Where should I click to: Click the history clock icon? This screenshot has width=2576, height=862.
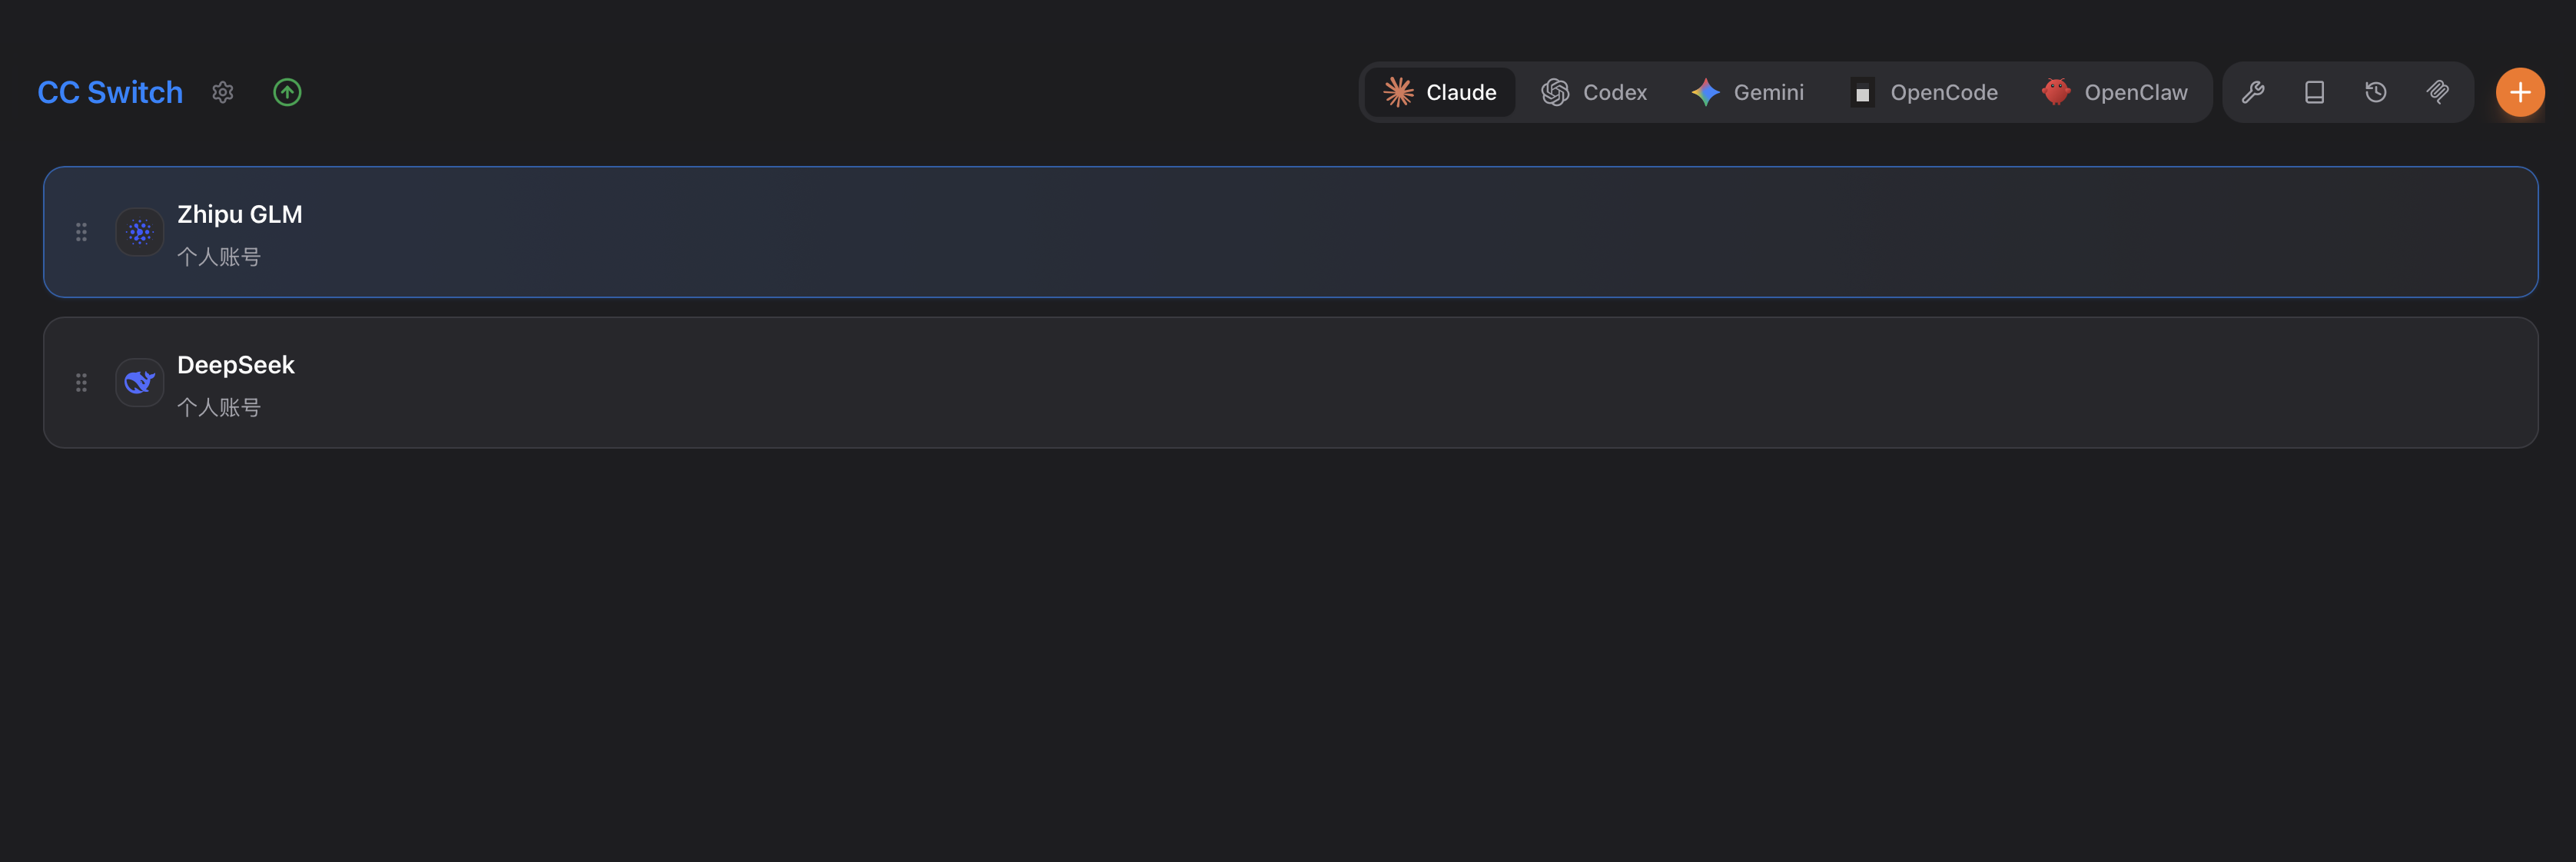tap(2376, 92)
